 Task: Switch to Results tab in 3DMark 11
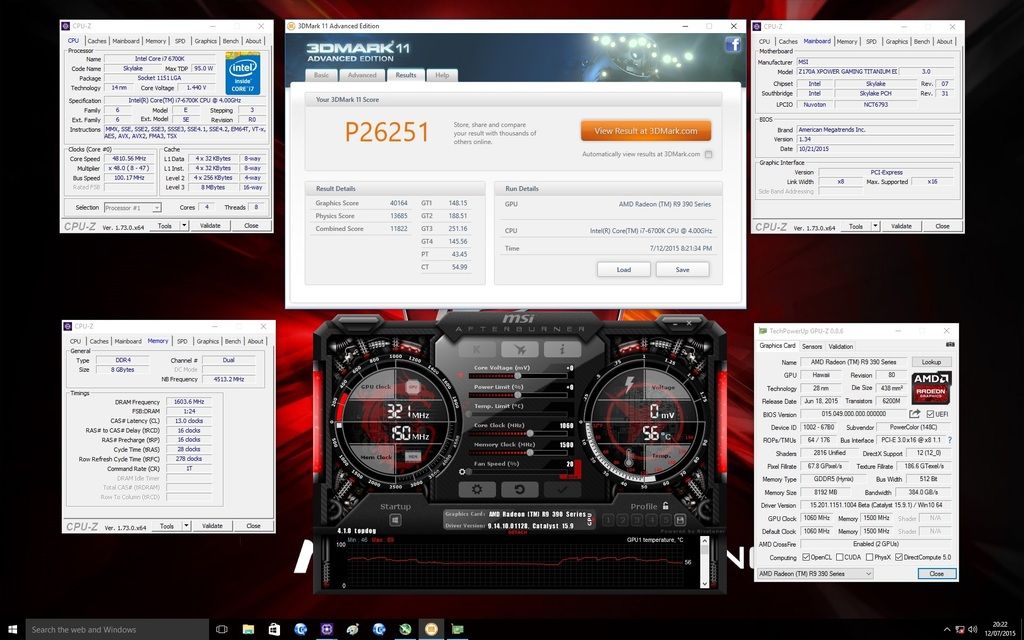coord(406,75)
